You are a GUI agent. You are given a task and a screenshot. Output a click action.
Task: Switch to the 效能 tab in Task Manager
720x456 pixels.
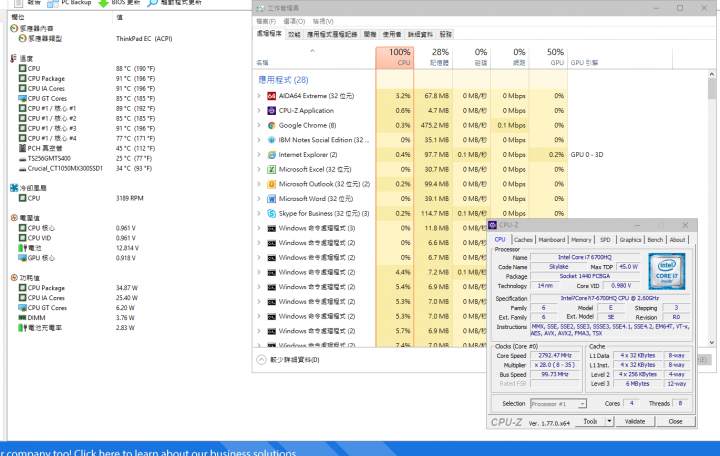point(294,34)
